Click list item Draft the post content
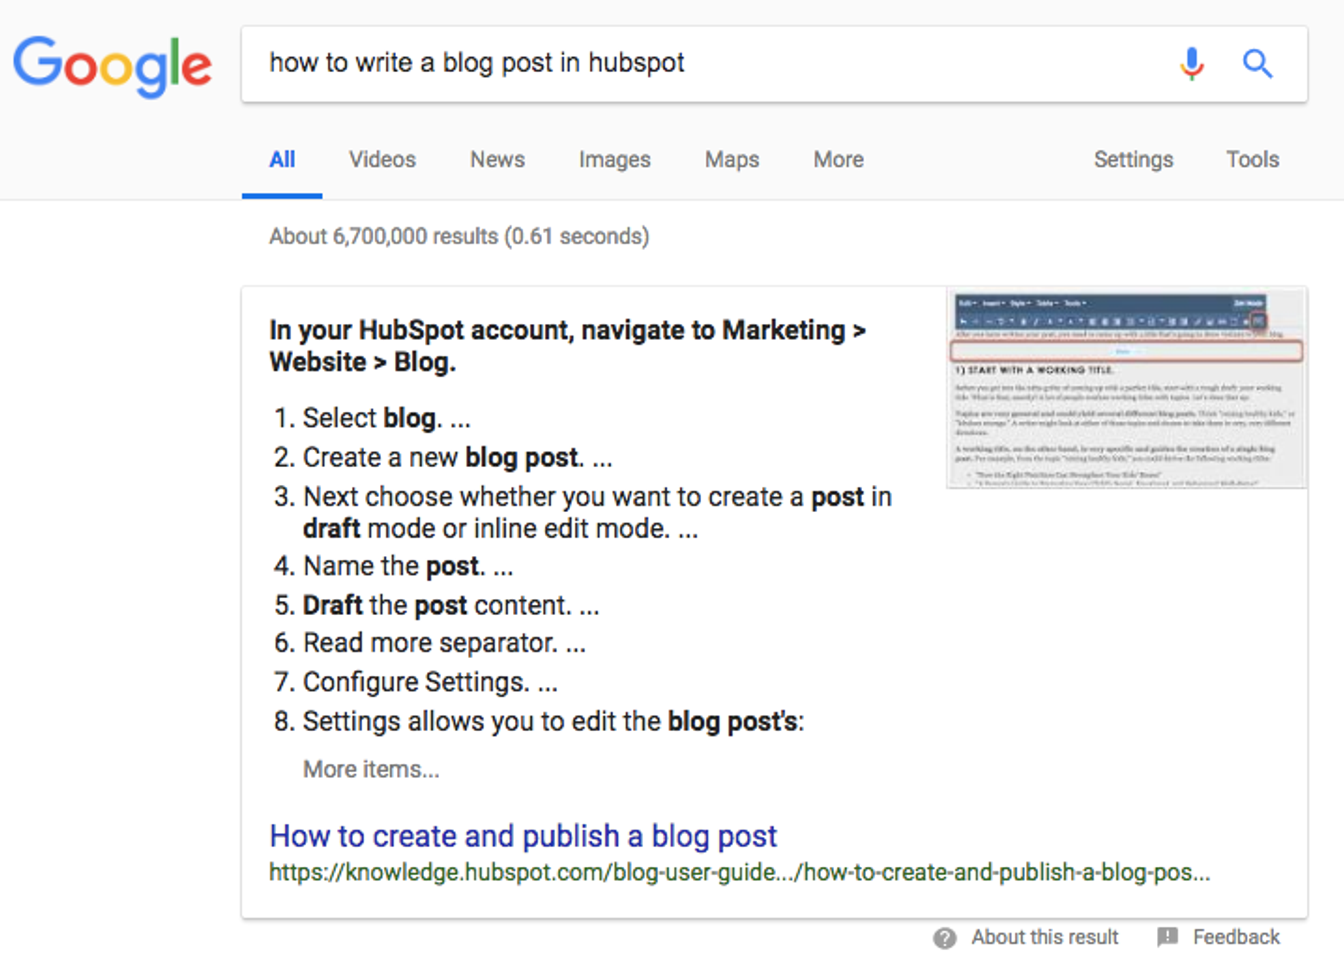The image size is (1344, 966). click(436, 606)
